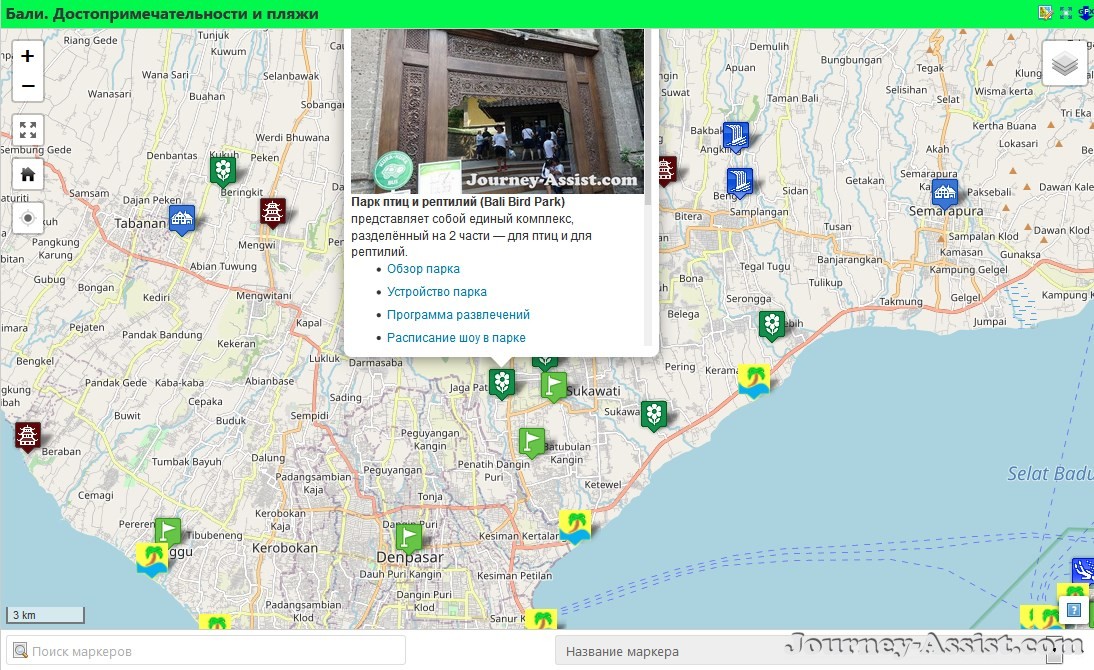Select the beach marker near Sanur
The image size is (1094, 670).
542,620
